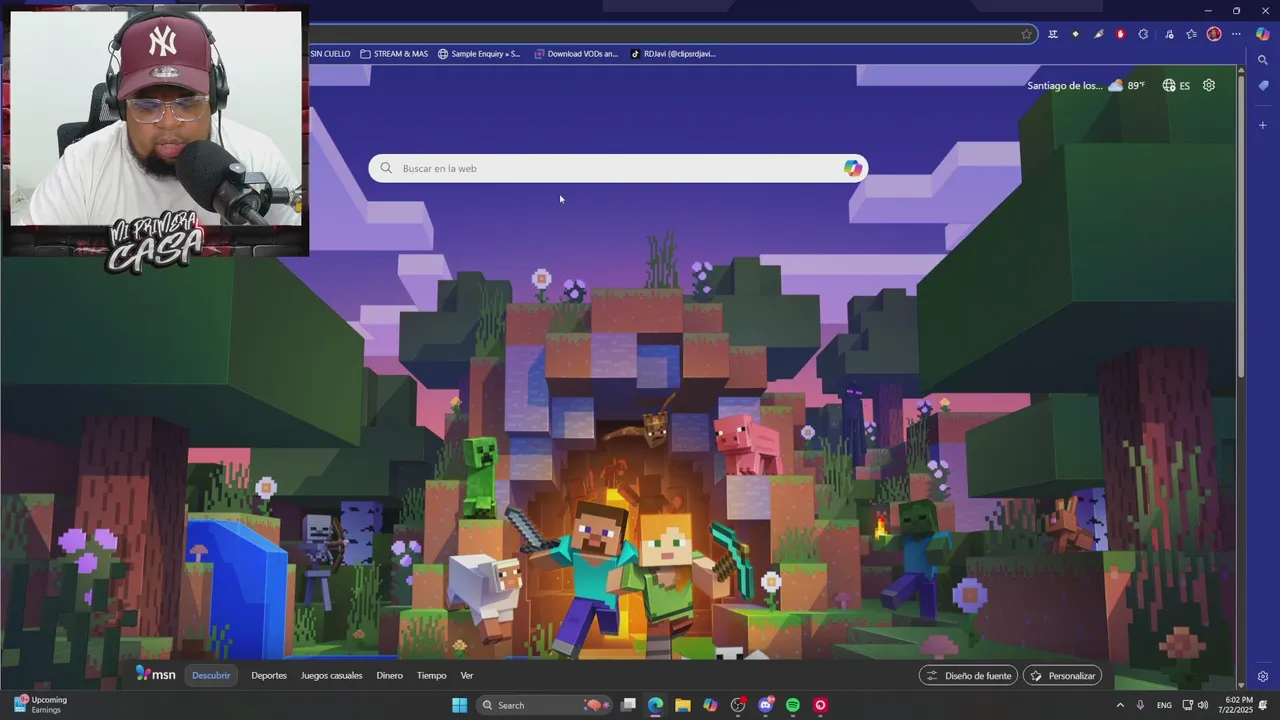The width and height of the screenshot is (1280, 720).
Task: Open the Santiago de los weather widget
Action: (x=1086, y=85)
